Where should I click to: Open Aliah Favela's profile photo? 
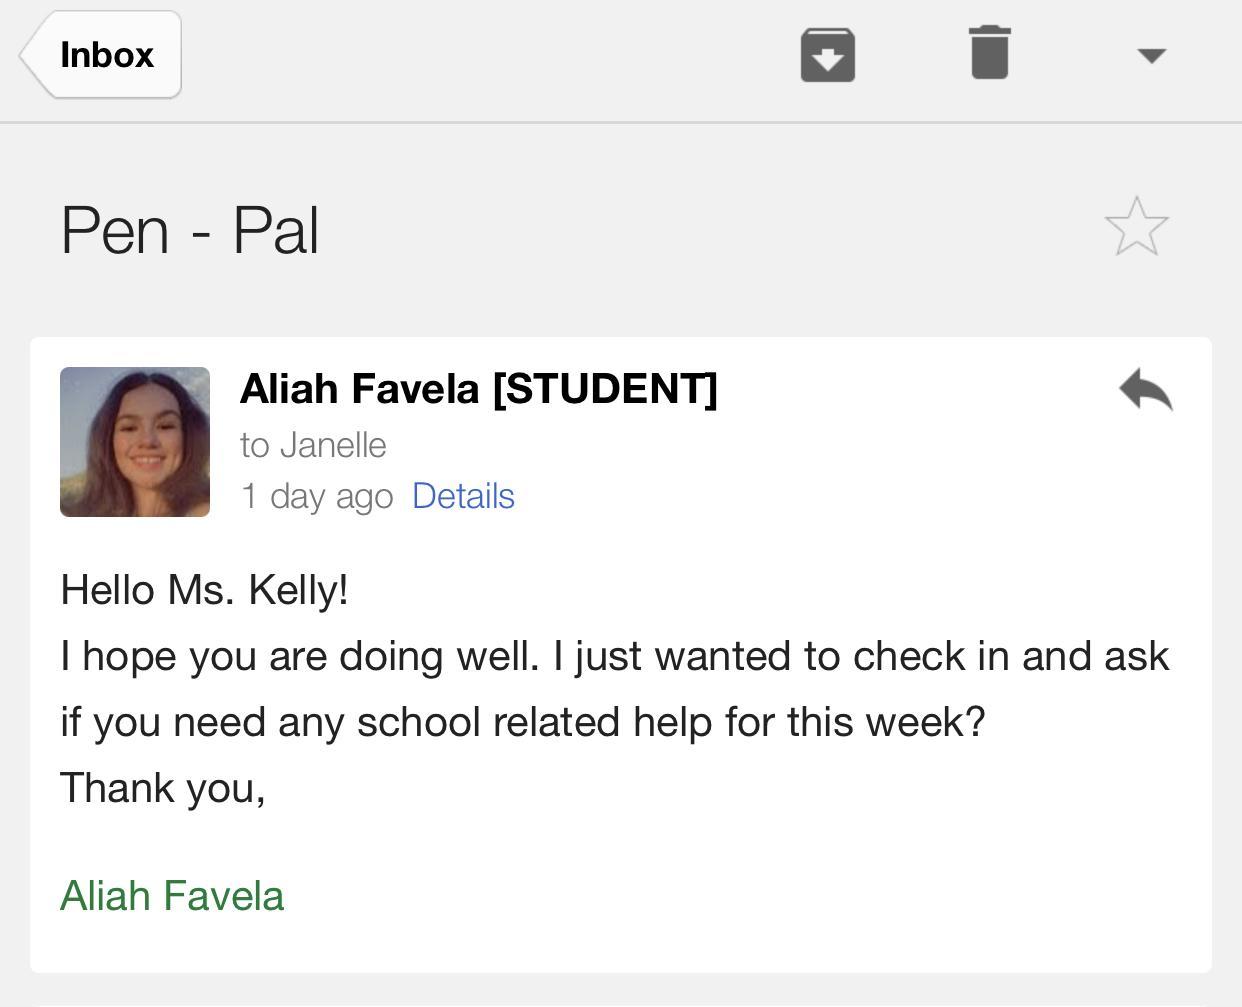[x=135, y=442]
